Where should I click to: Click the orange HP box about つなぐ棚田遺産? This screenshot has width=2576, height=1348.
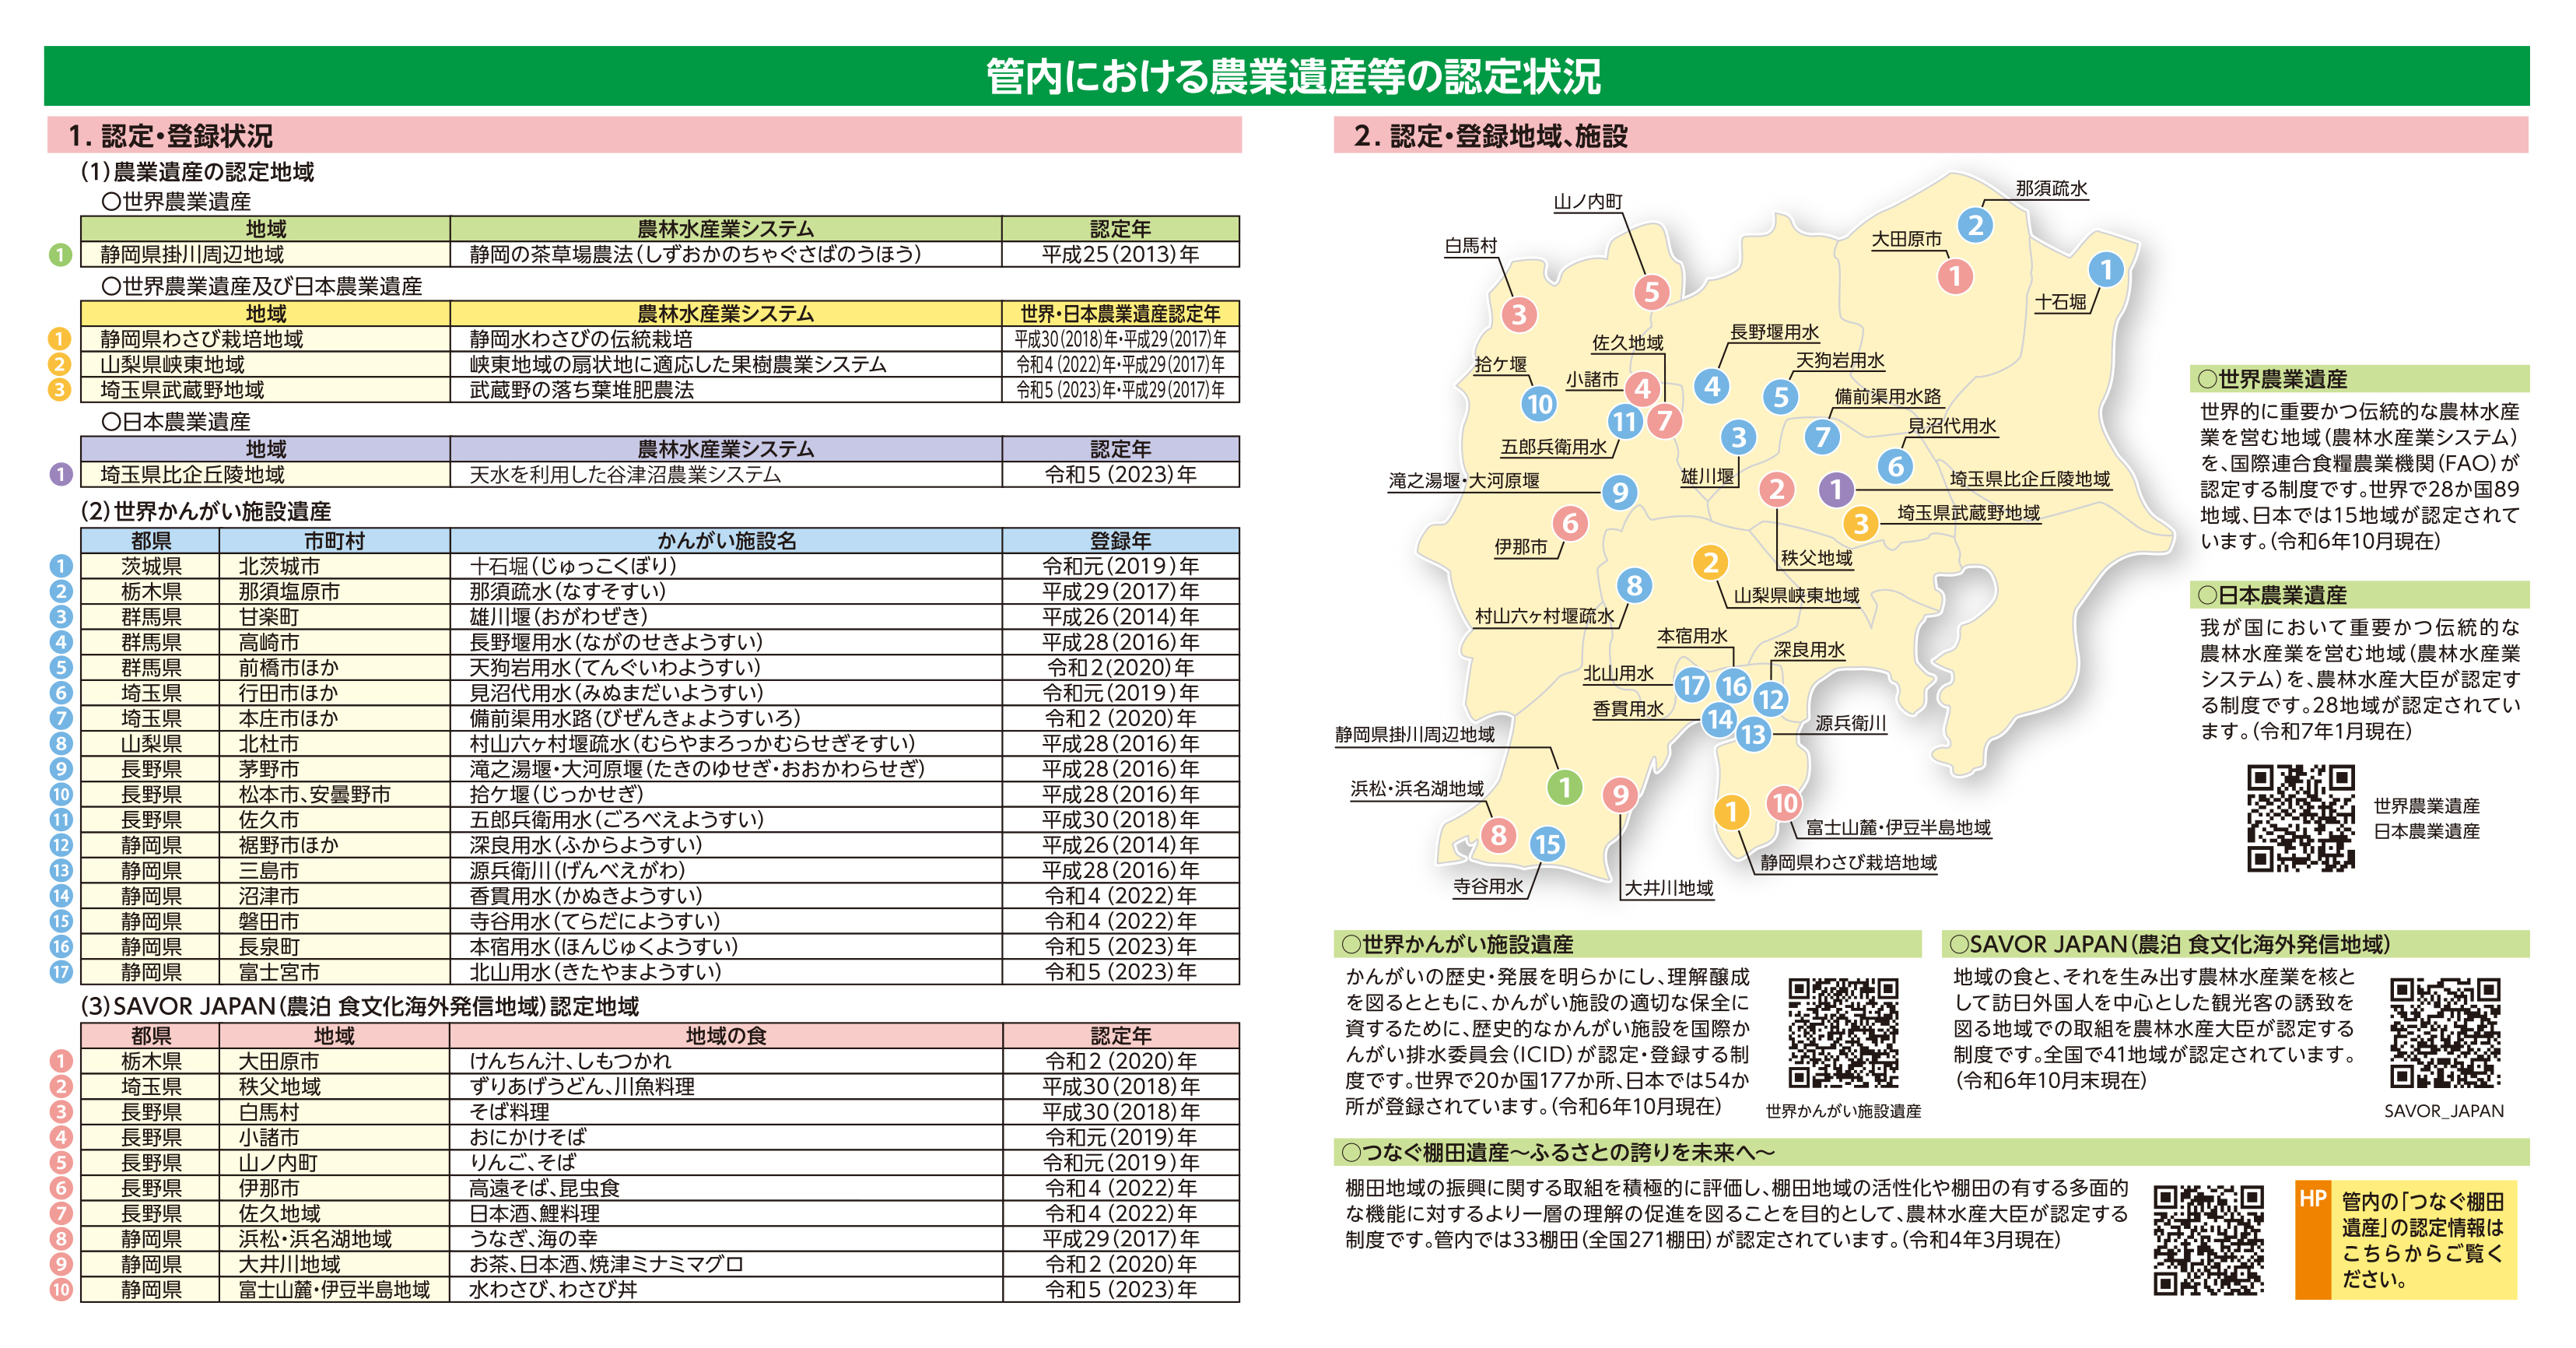(x=2406, y=1240)
